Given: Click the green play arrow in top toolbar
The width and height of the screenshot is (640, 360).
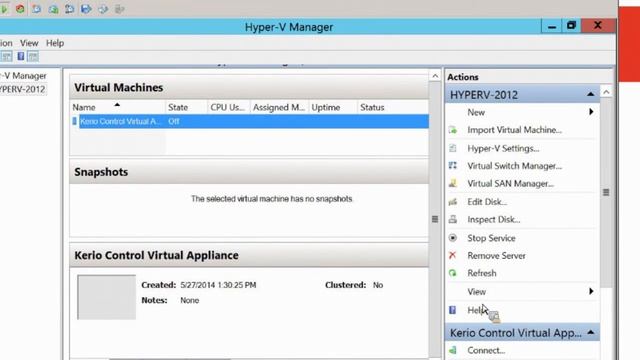Looking at the screenshot, I should point(4,9).
